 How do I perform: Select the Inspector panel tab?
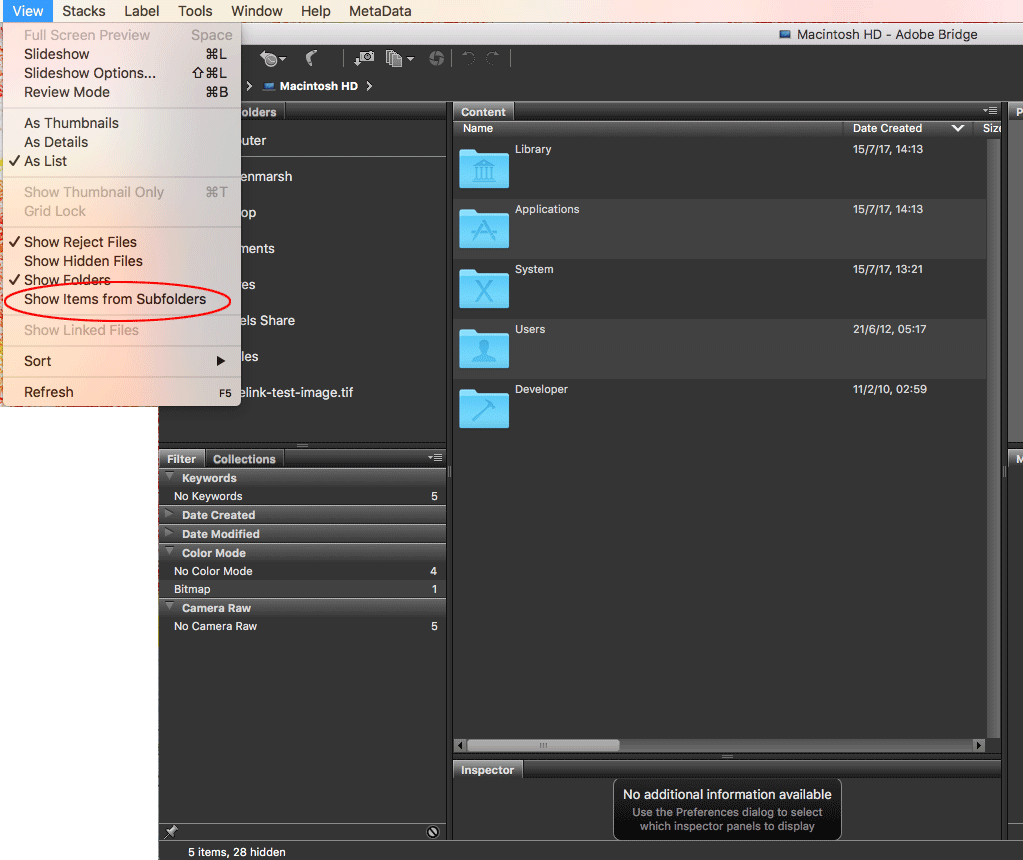coord(487,770)
